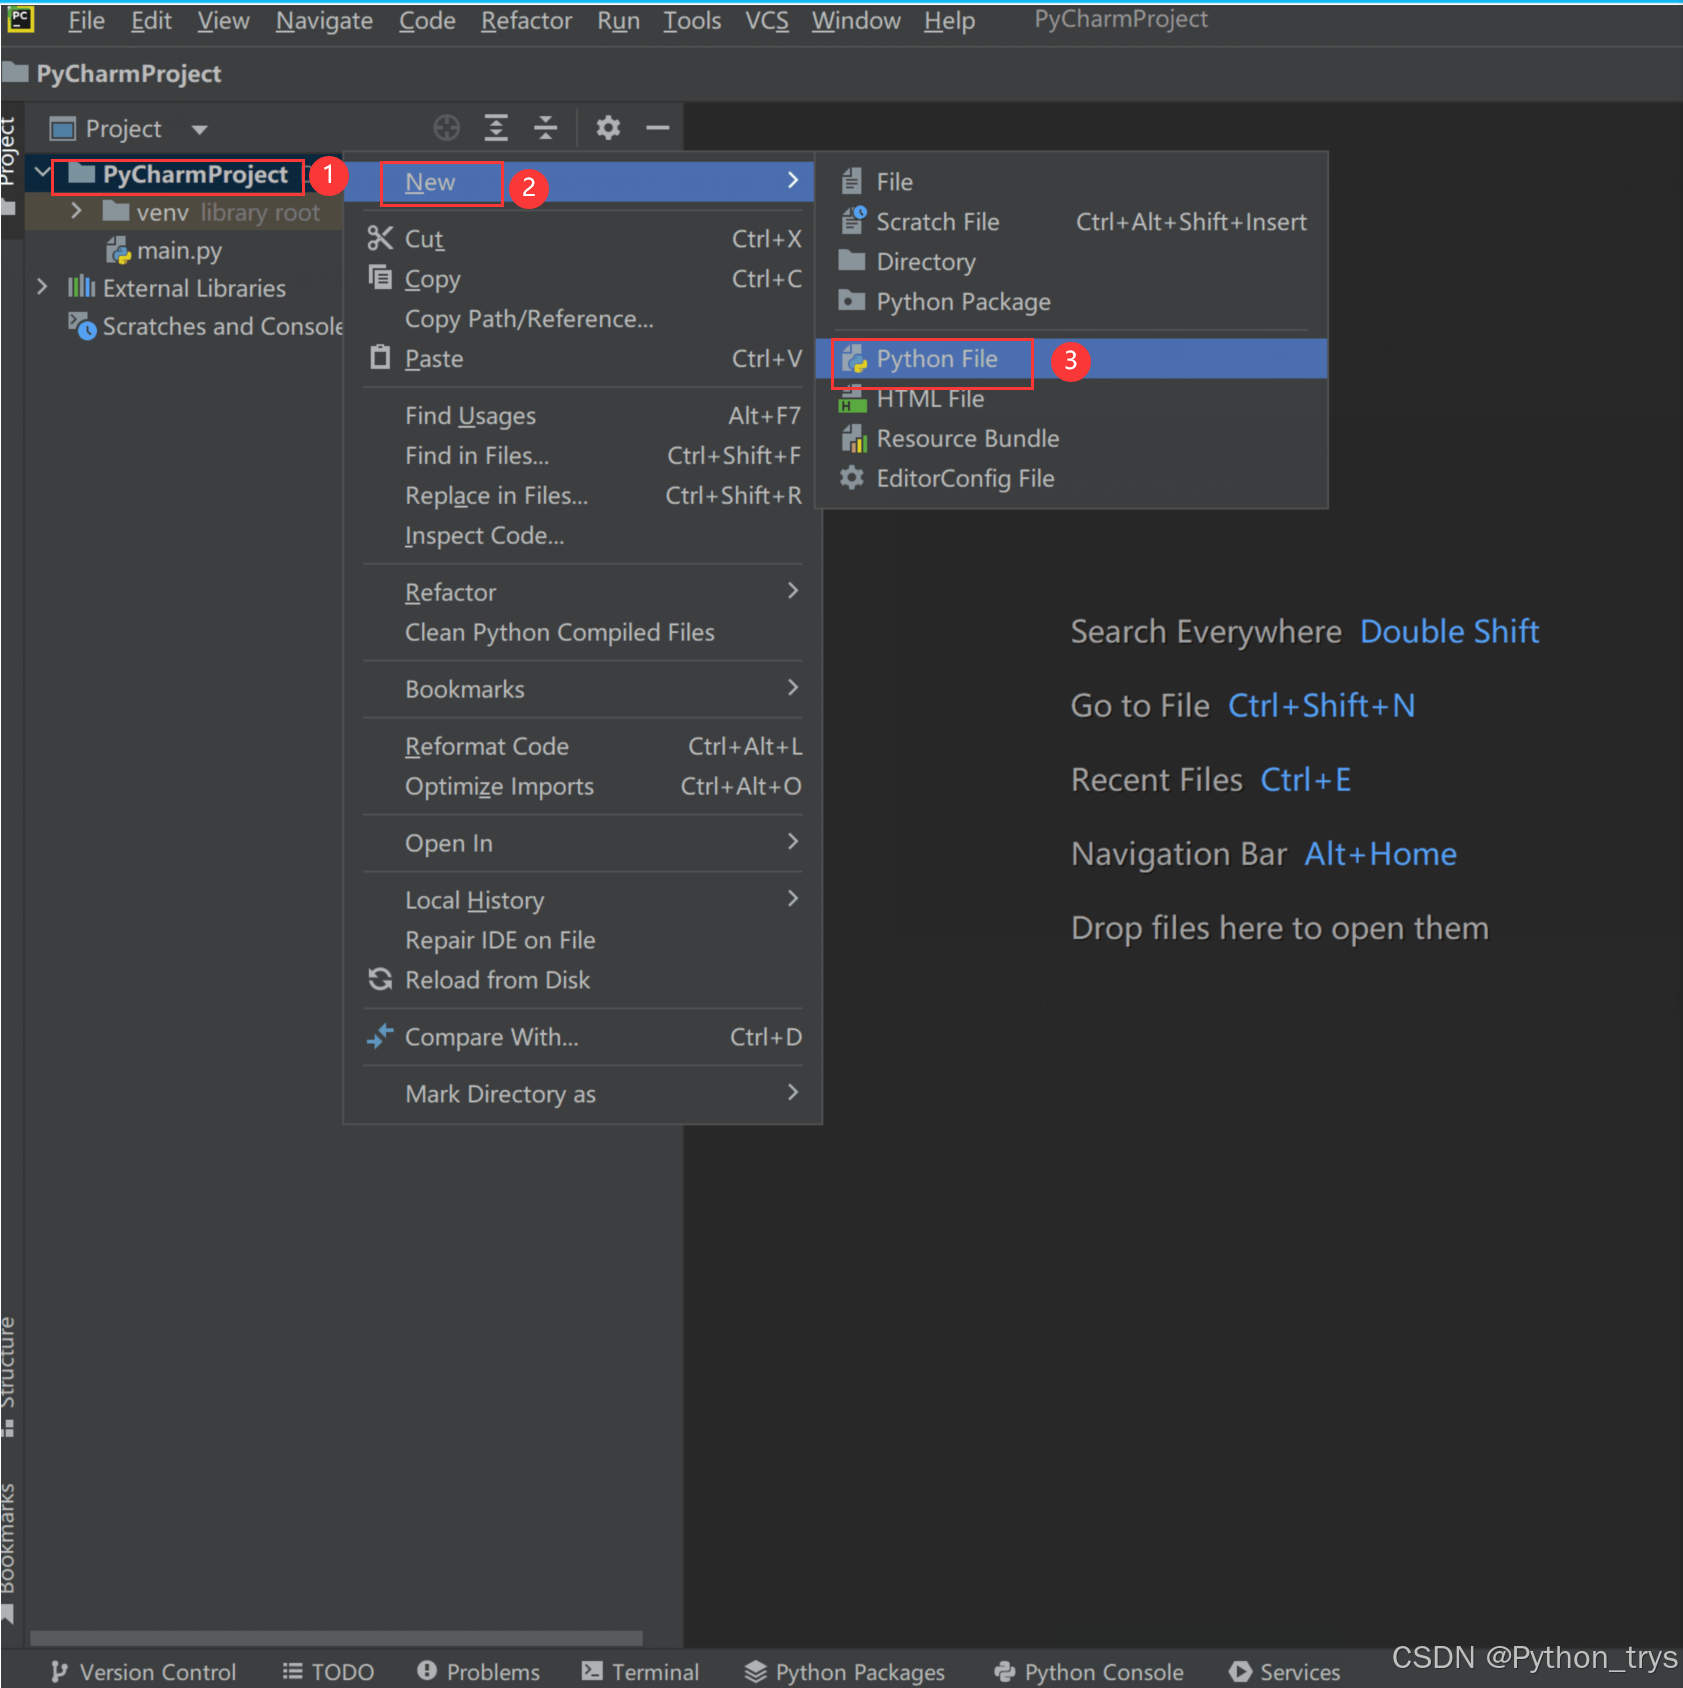Image resolution: width=1683 pixels, height=1688 pixels.
Task: Click the EditorConfig gear icon
Action: pos(852,478)
